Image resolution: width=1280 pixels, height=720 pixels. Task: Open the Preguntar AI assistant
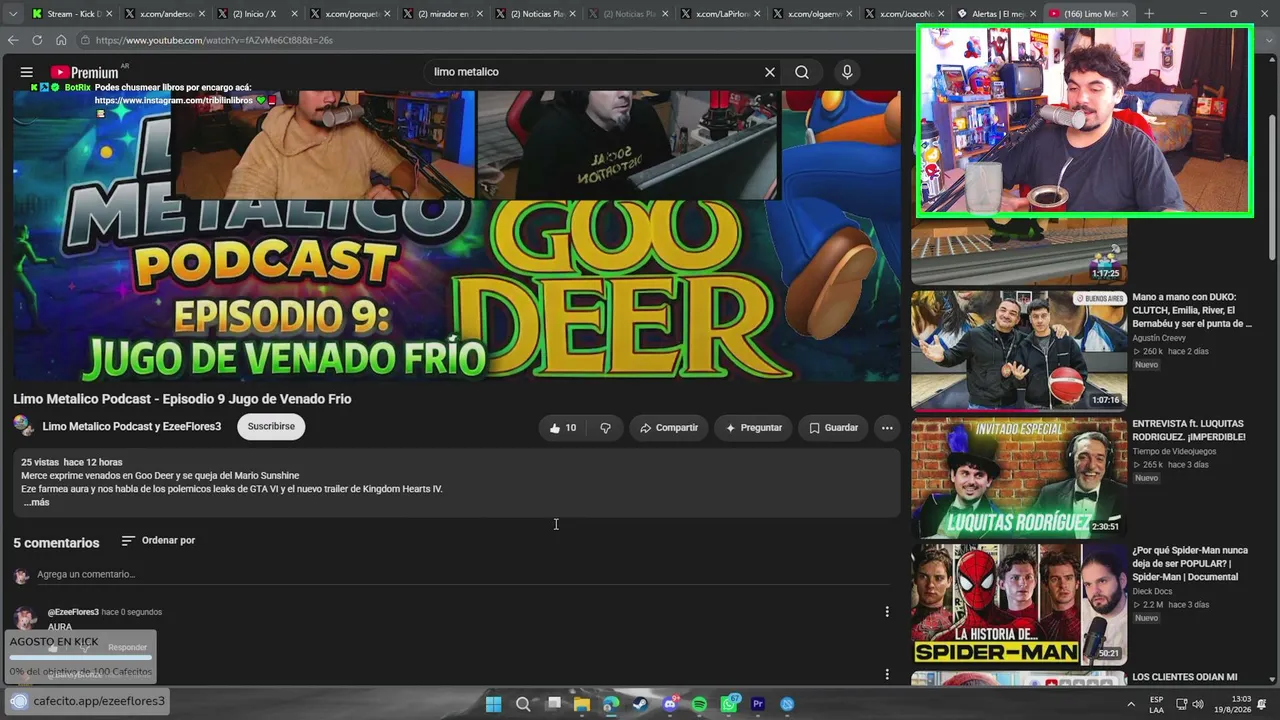tap(754, 428)
